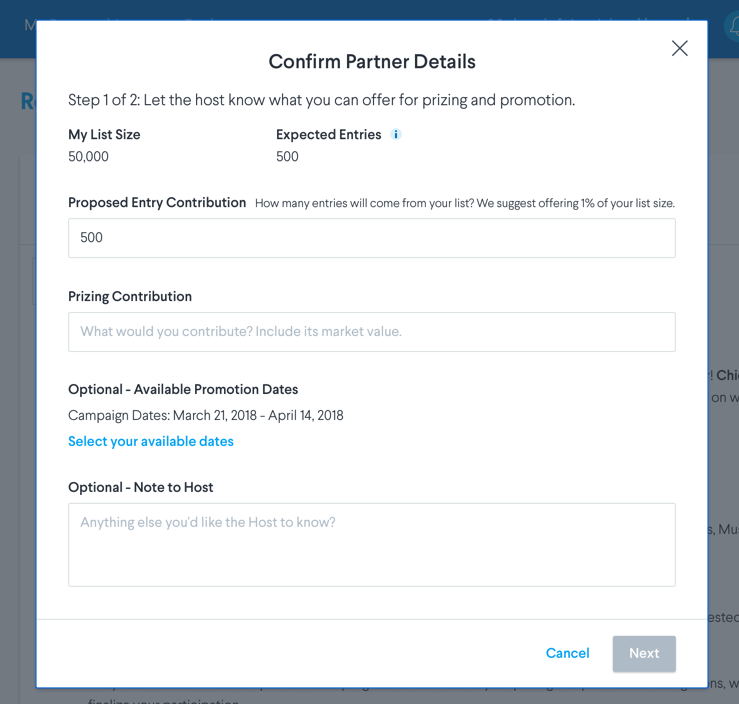This screenshot has width=739, height=704.
Task: Click the Next button
Action: click(x=644, y=654)
